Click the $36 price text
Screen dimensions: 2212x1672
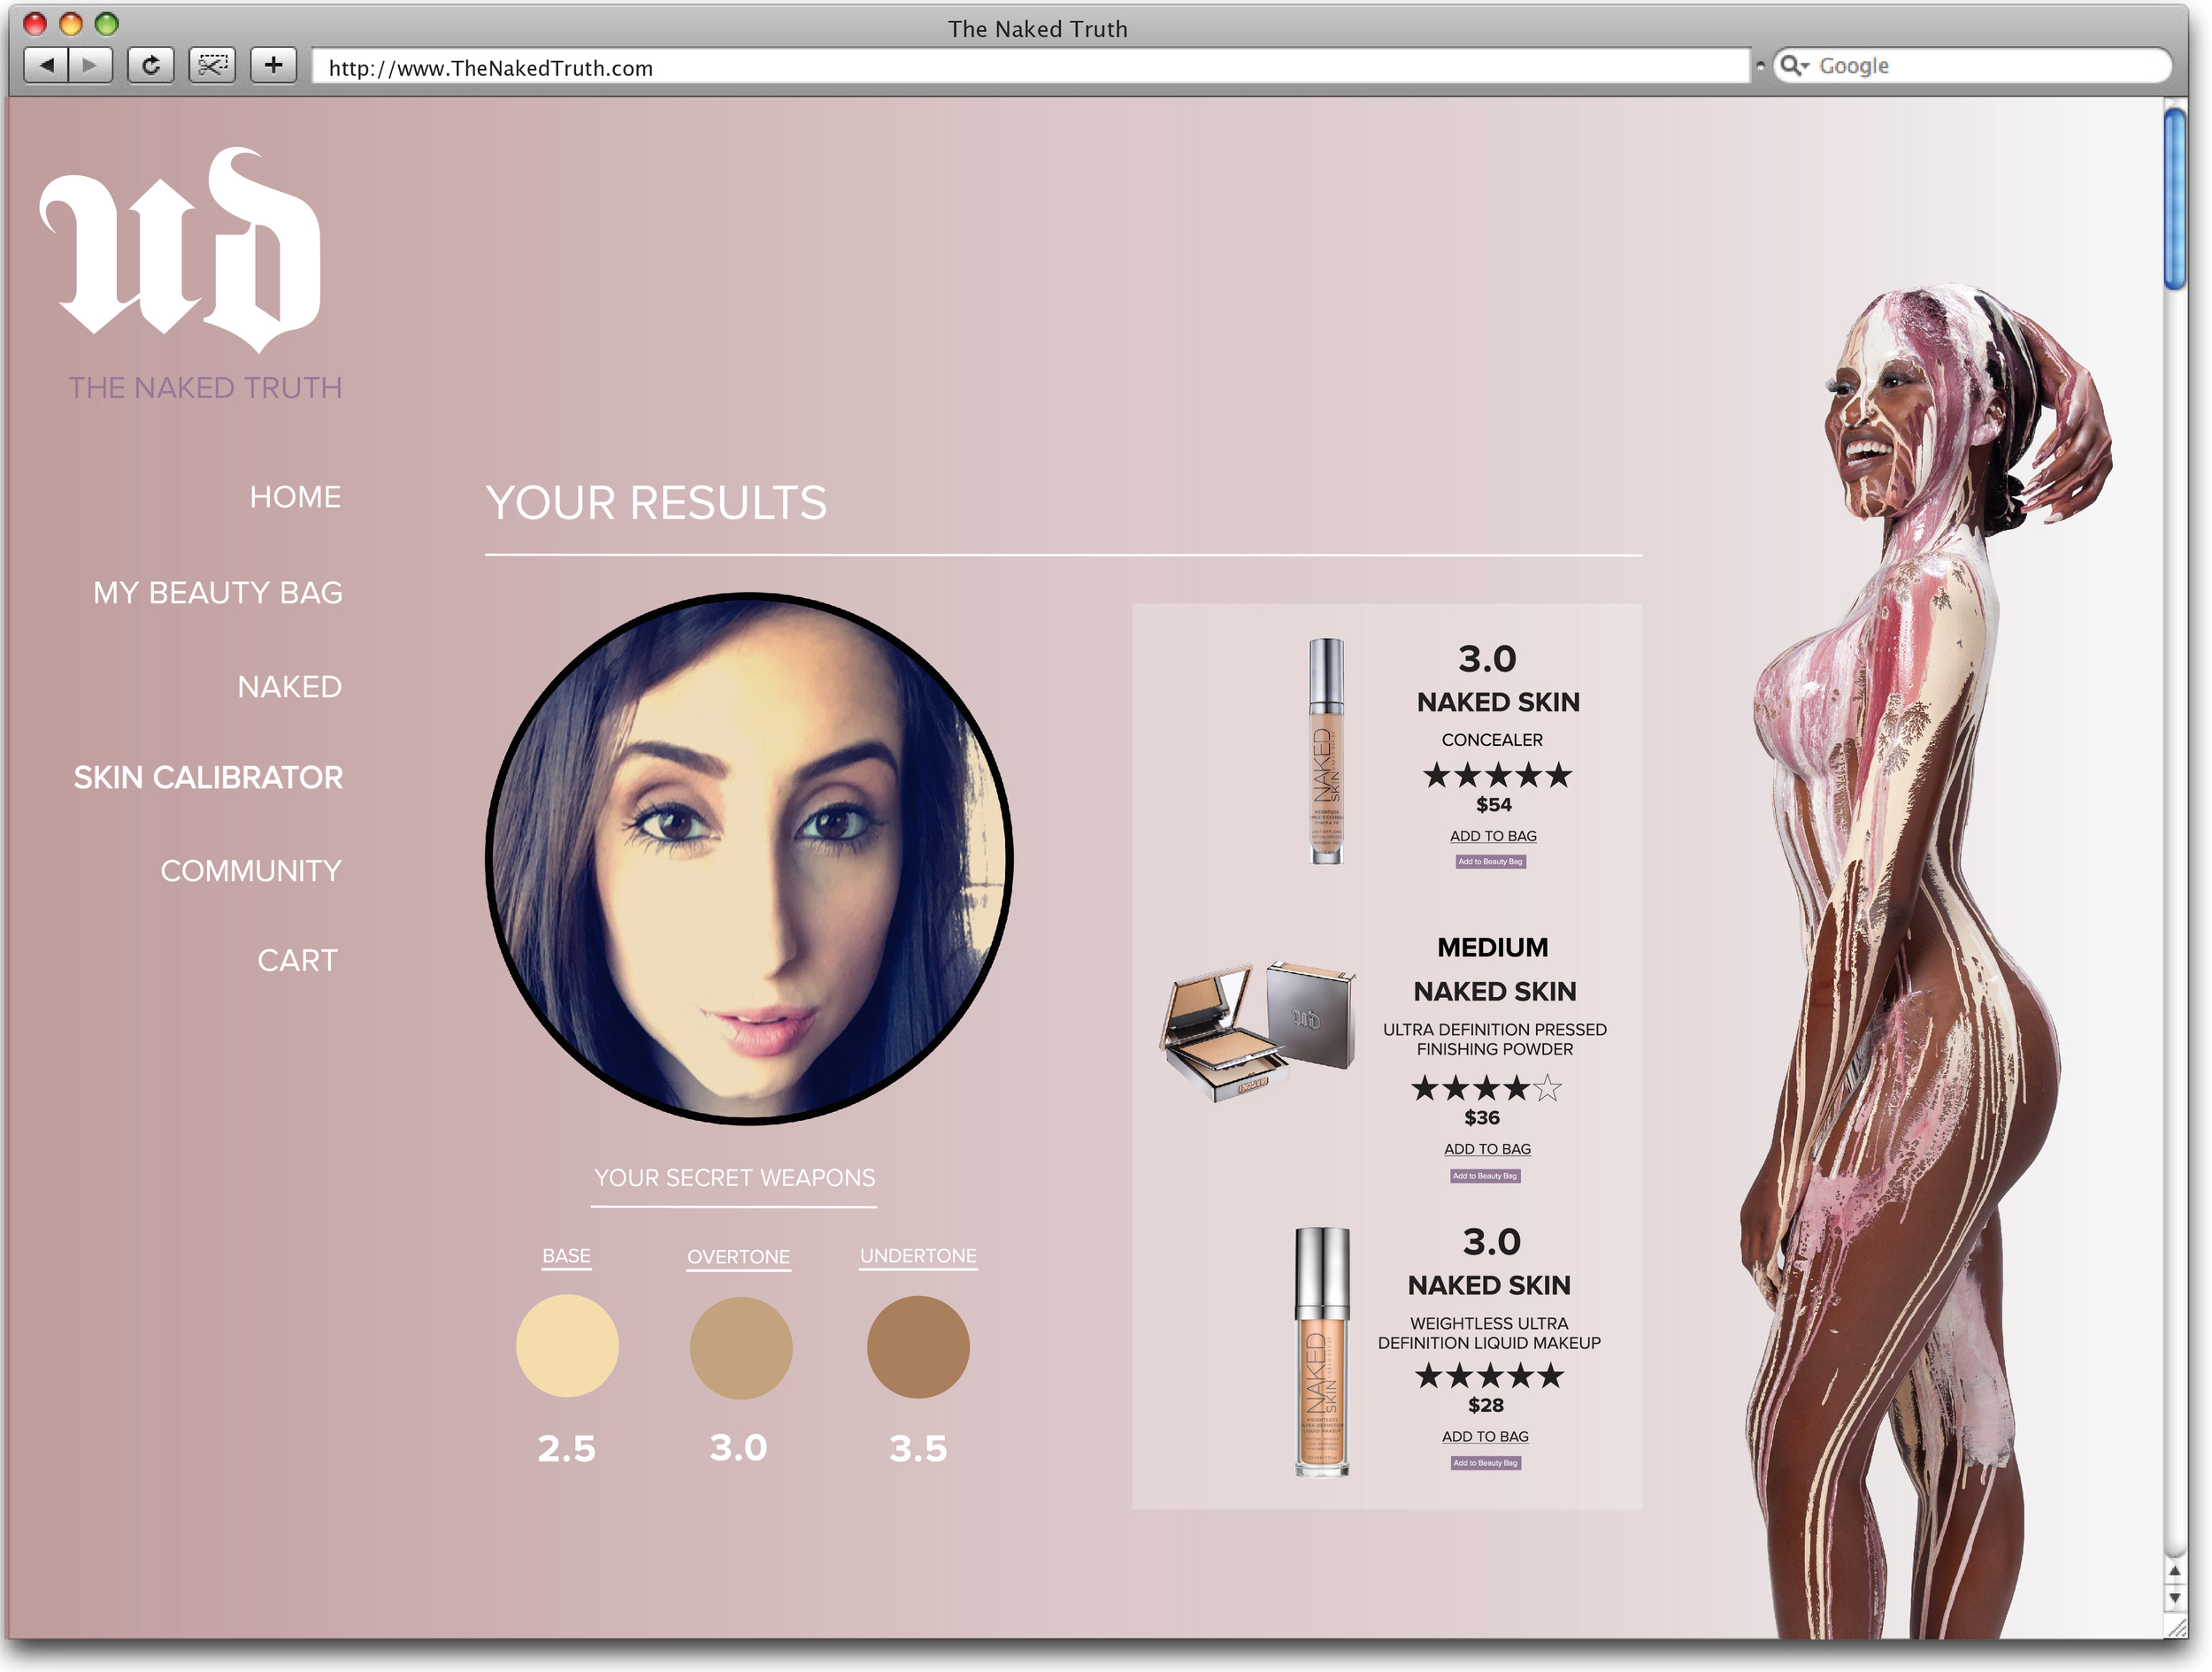tap(1482, 1118)
